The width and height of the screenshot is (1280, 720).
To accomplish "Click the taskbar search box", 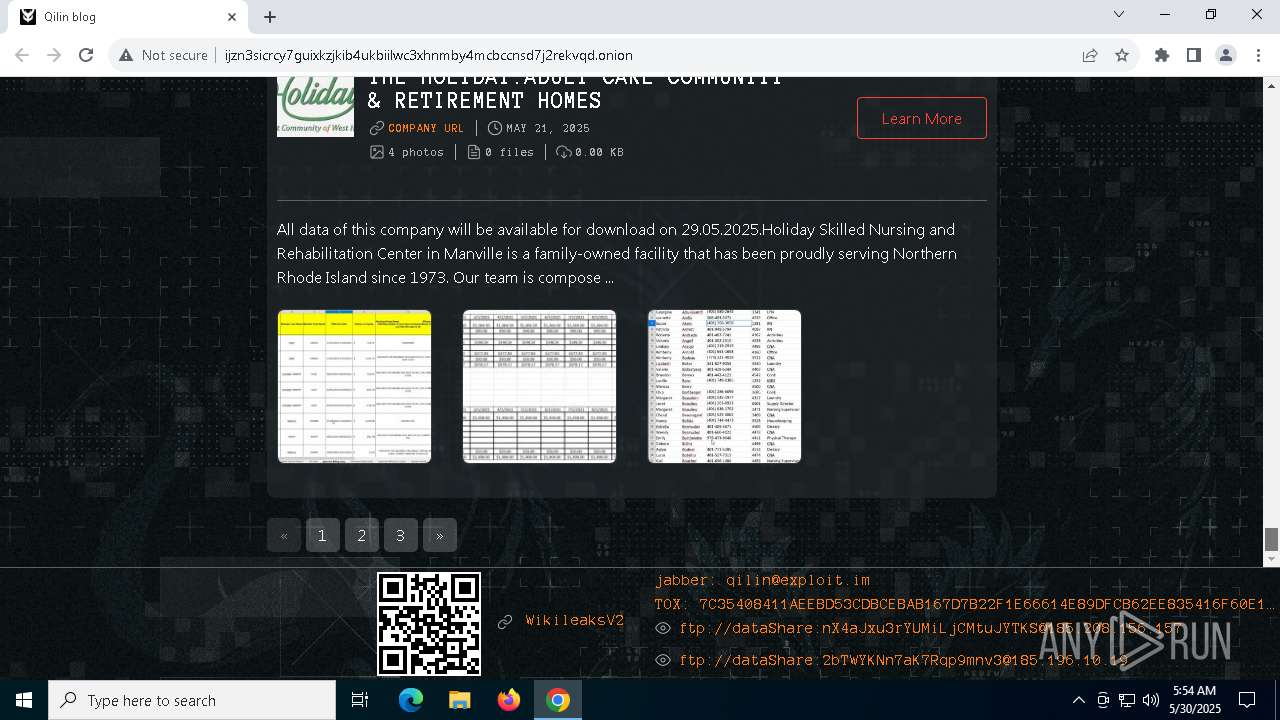I will [192, 700].
